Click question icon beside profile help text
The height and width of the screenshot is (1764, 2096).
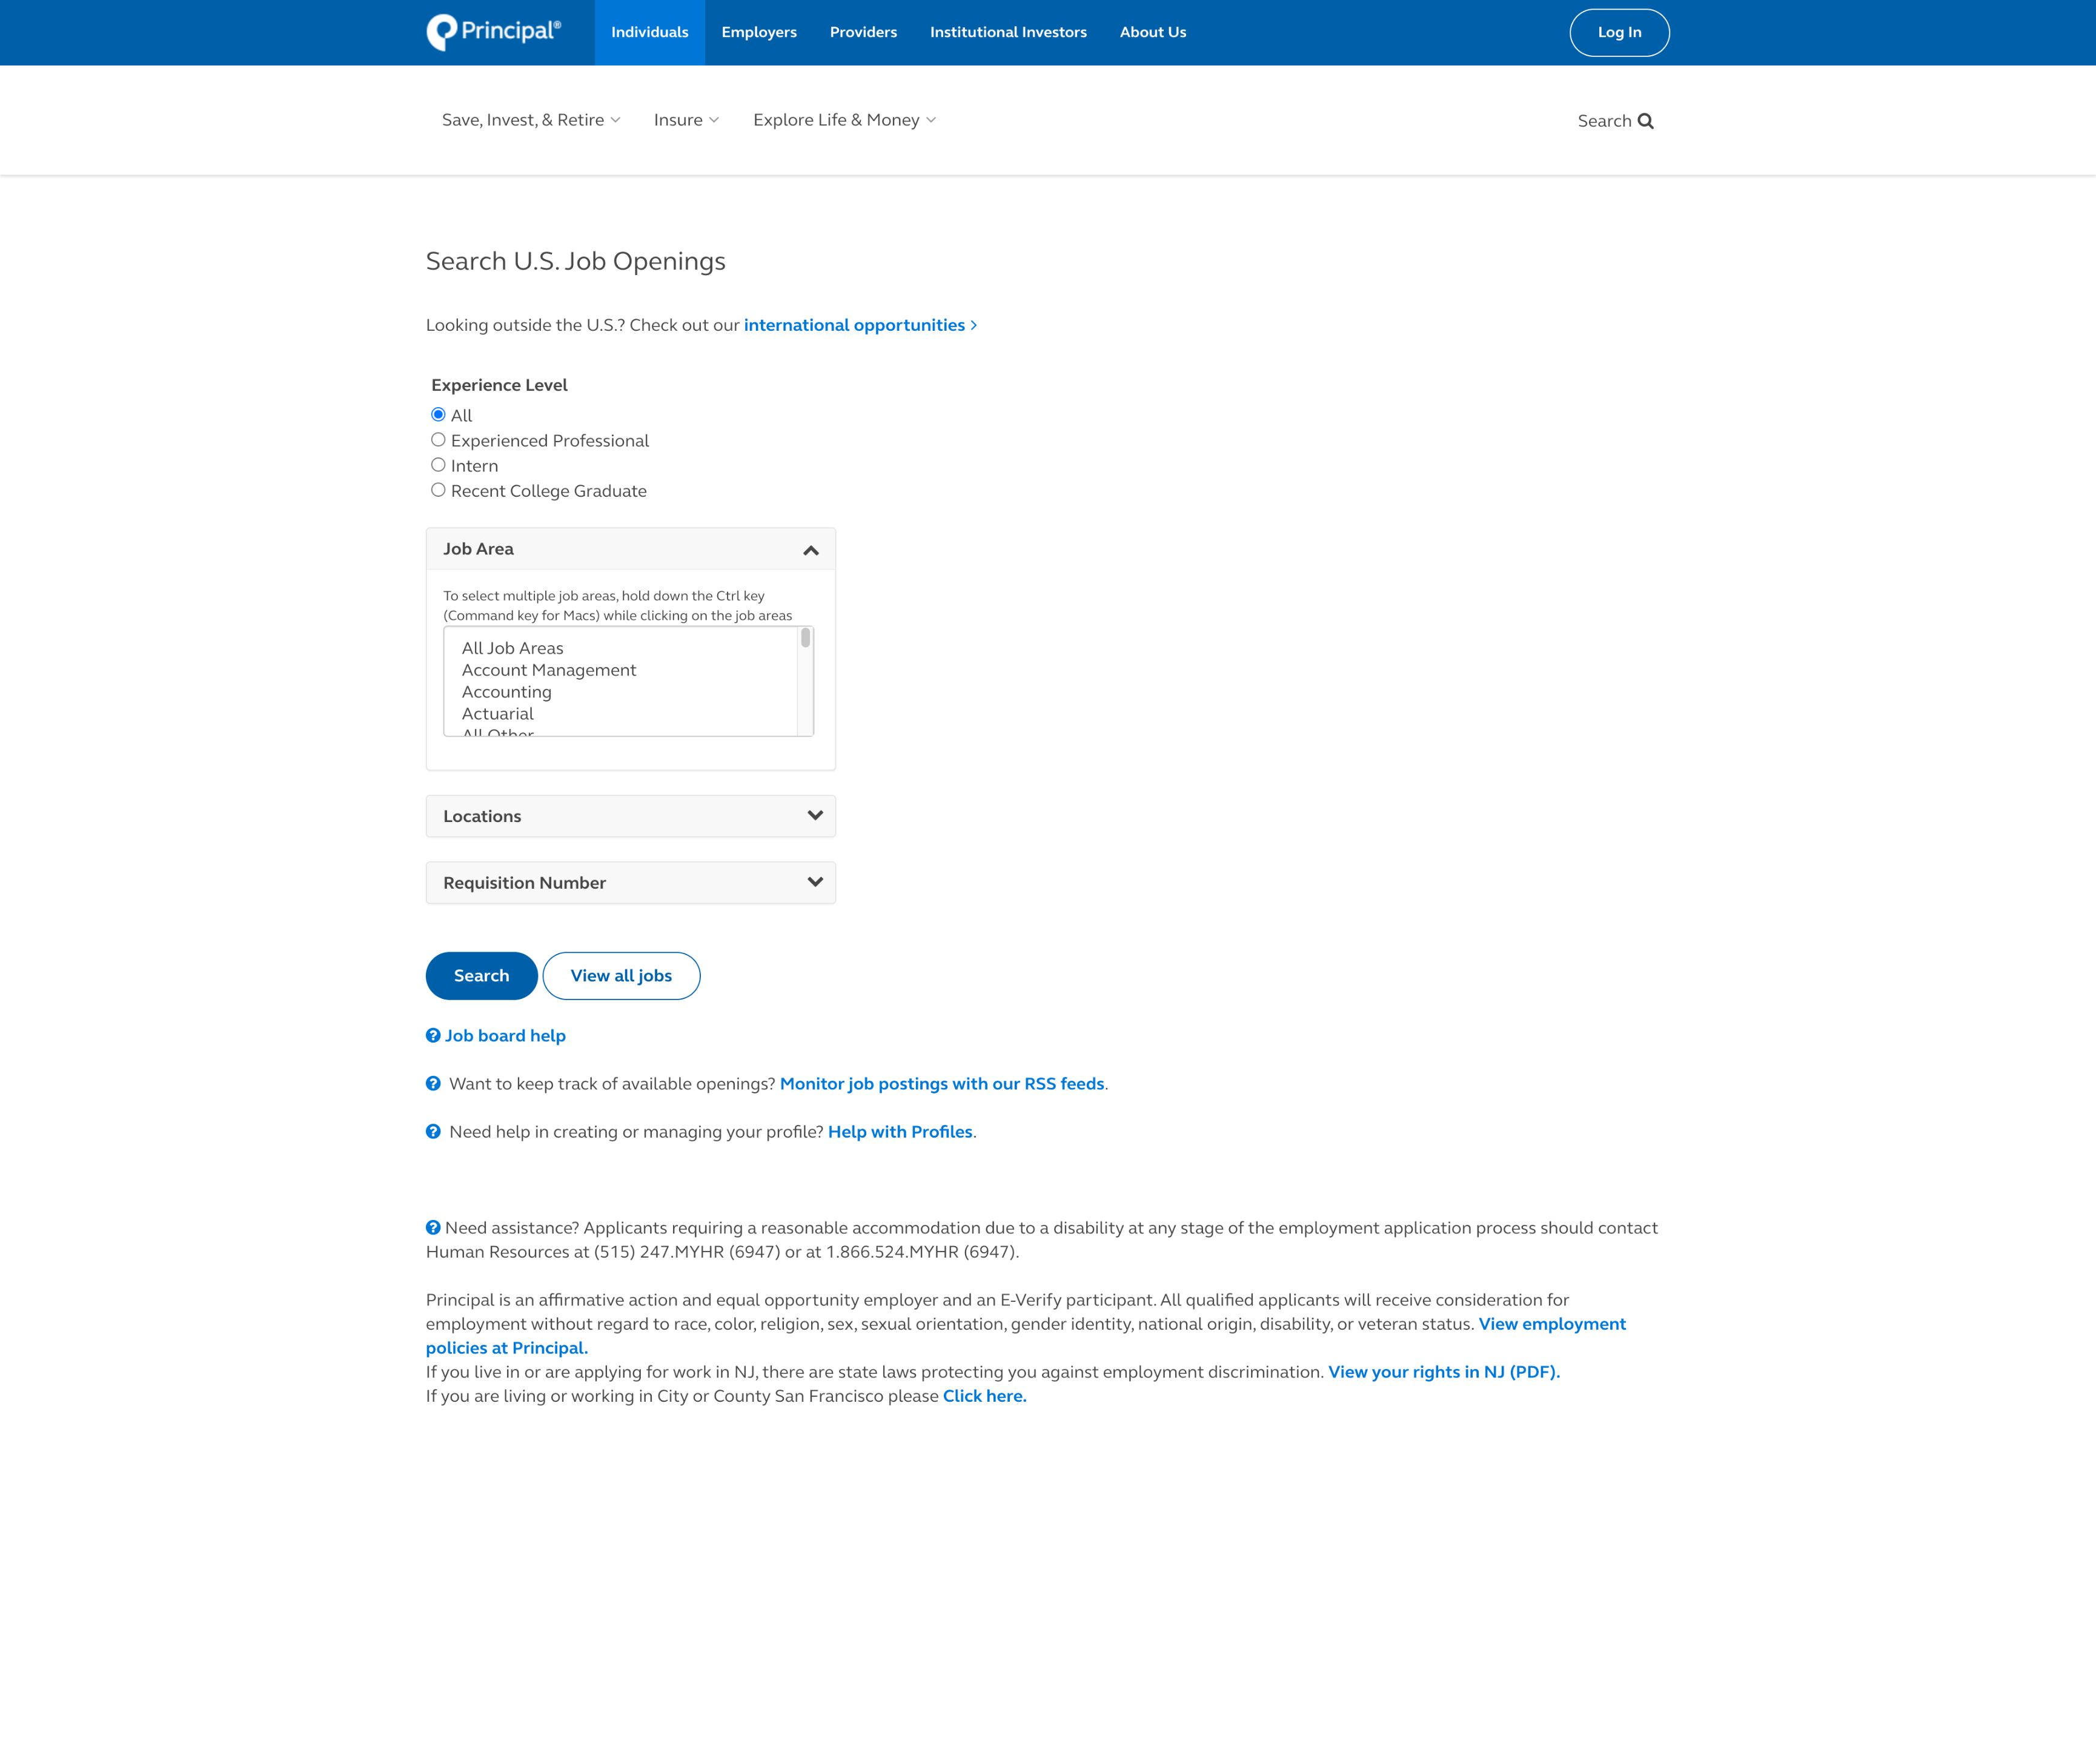433,1131
